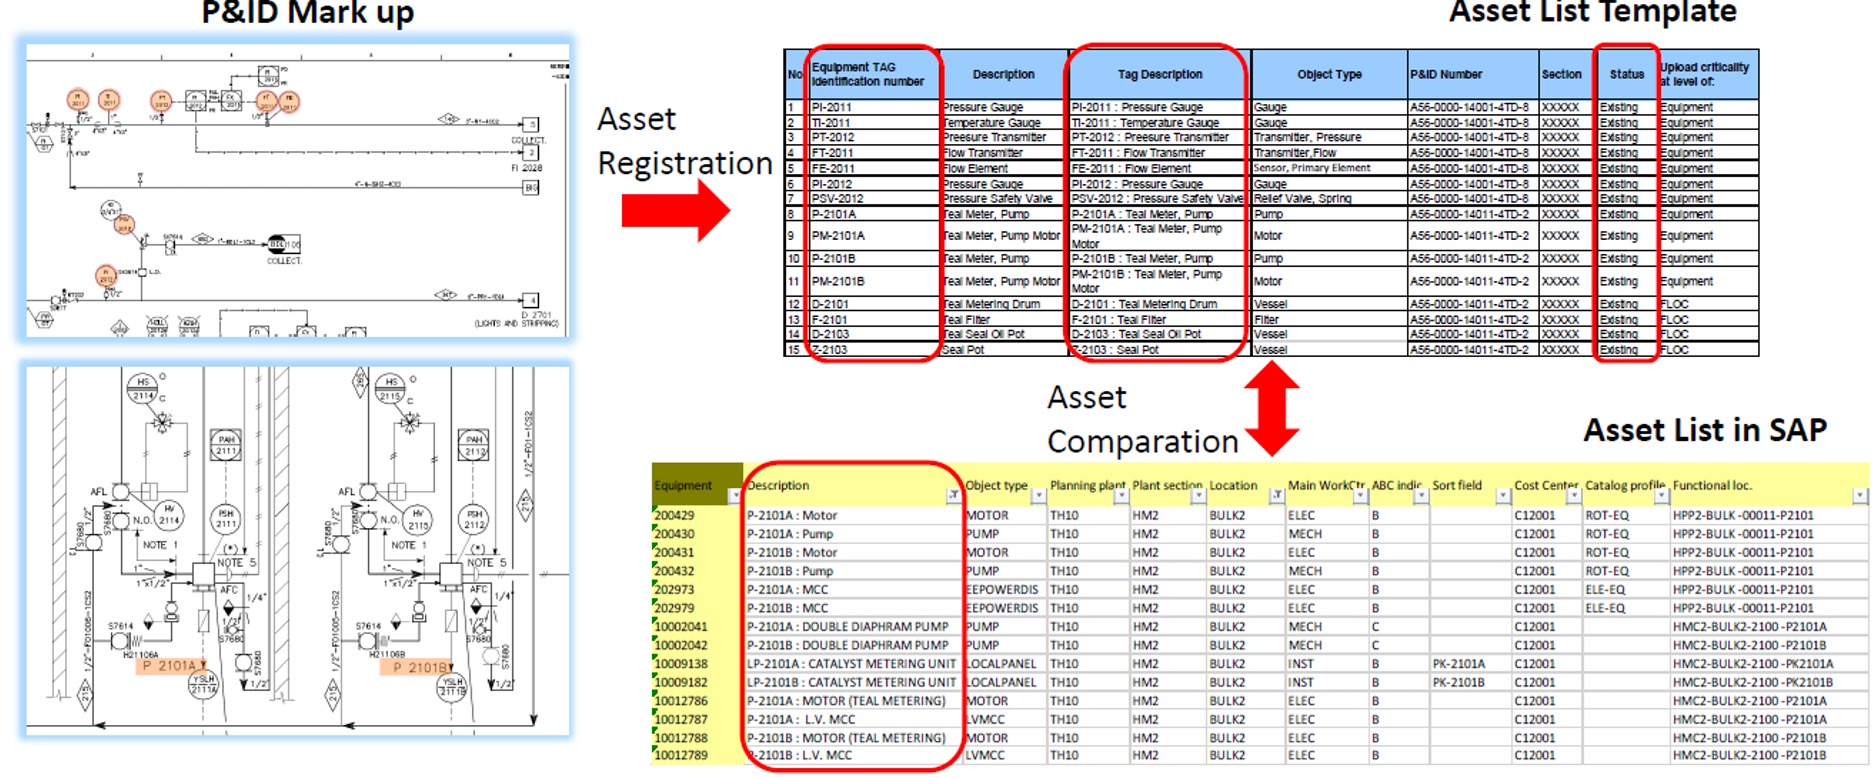
Task: Select equipment number 10009138 cell
Action: click(697, 664)
